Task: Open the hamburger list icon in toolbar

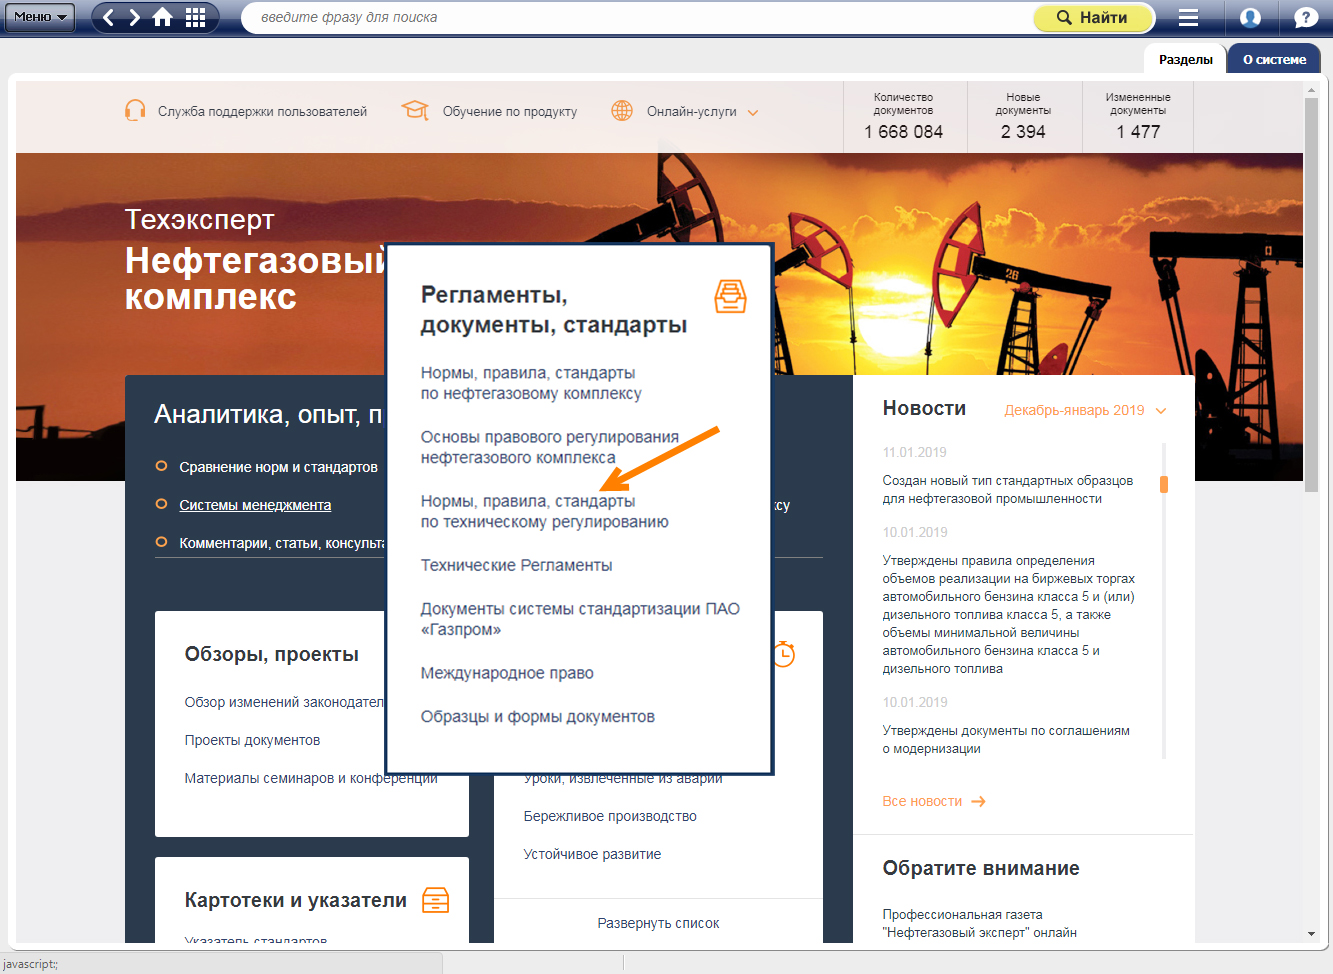Action: pyautogui.click(x=1188, y=17)
